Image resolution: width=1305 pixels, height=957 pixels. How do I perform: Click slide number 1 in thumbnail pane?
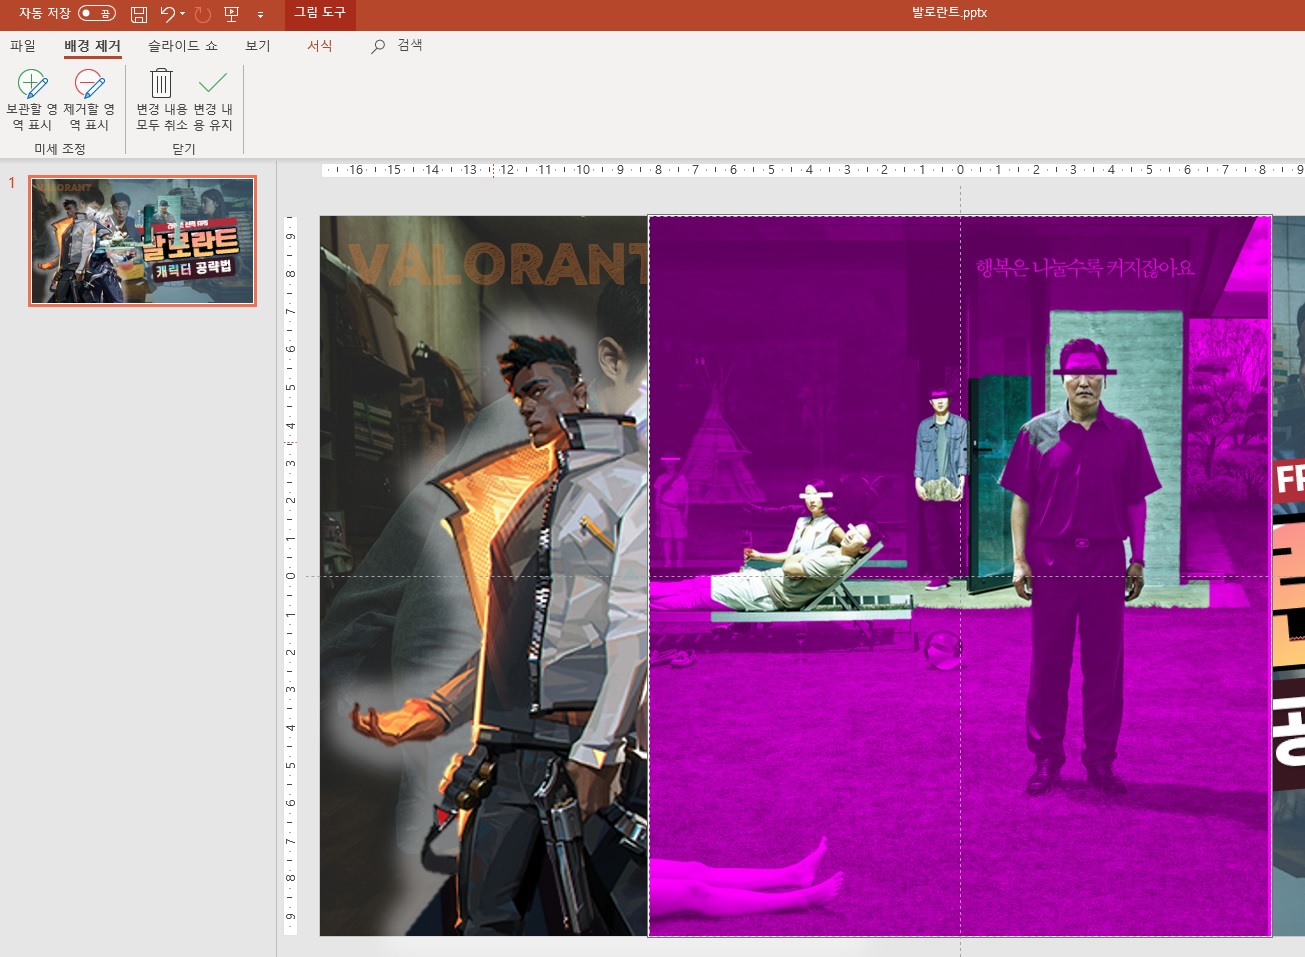(12, 183)
